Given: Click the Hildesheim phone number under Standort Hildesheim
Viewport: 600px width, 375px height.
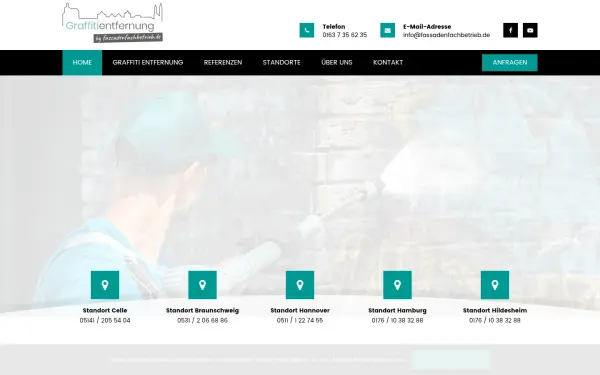Looking at the screenshot, I should coord(495,320).
